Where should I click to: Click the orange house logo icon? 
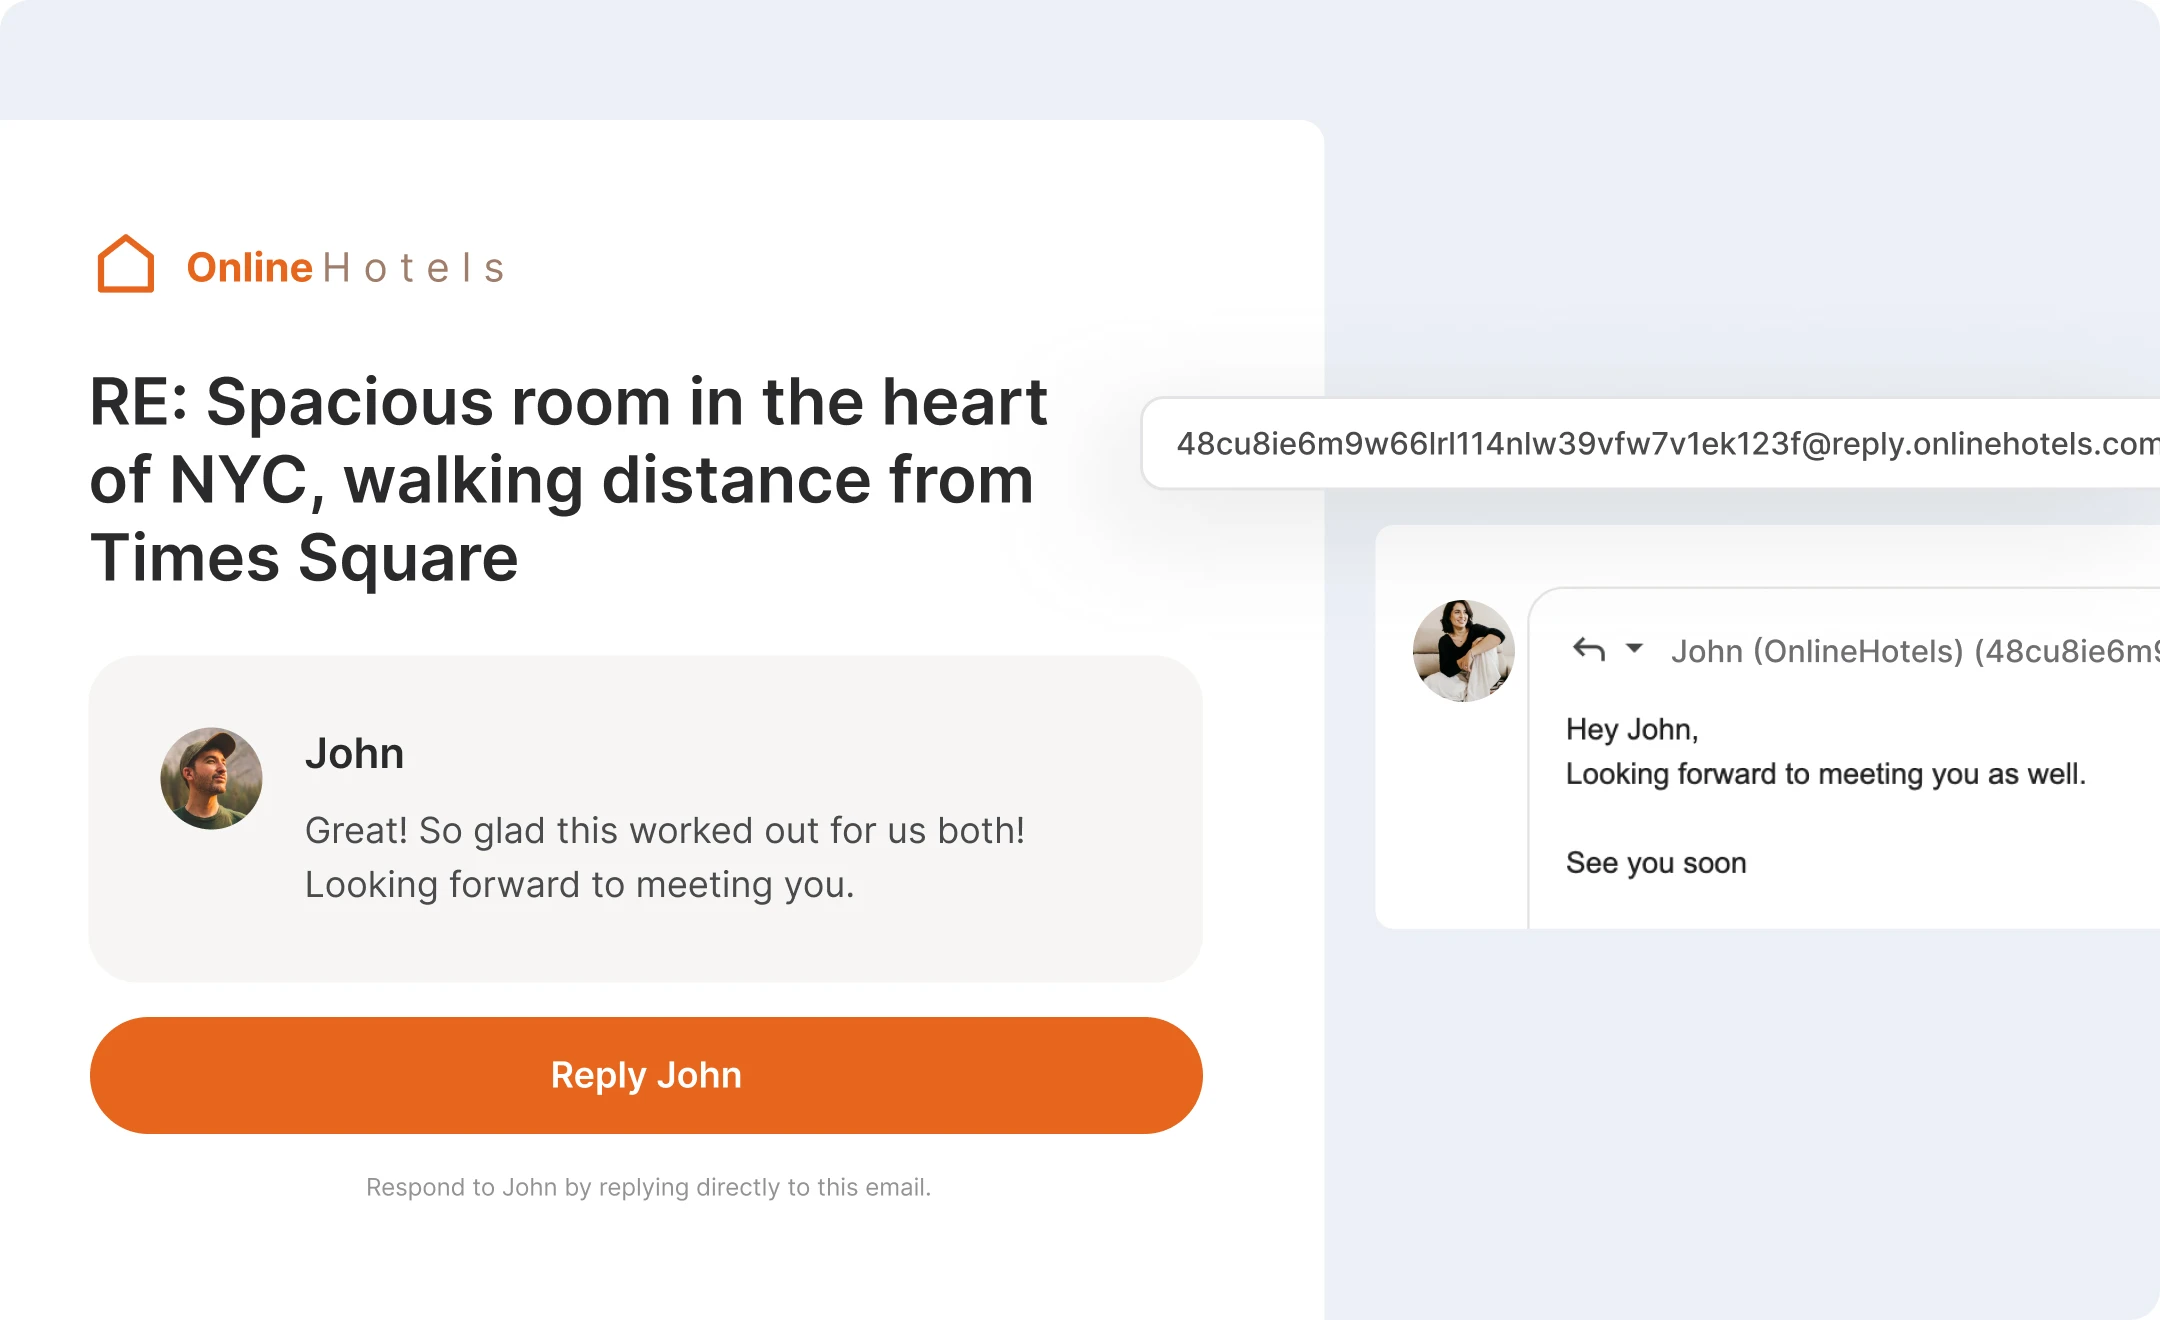126,264
